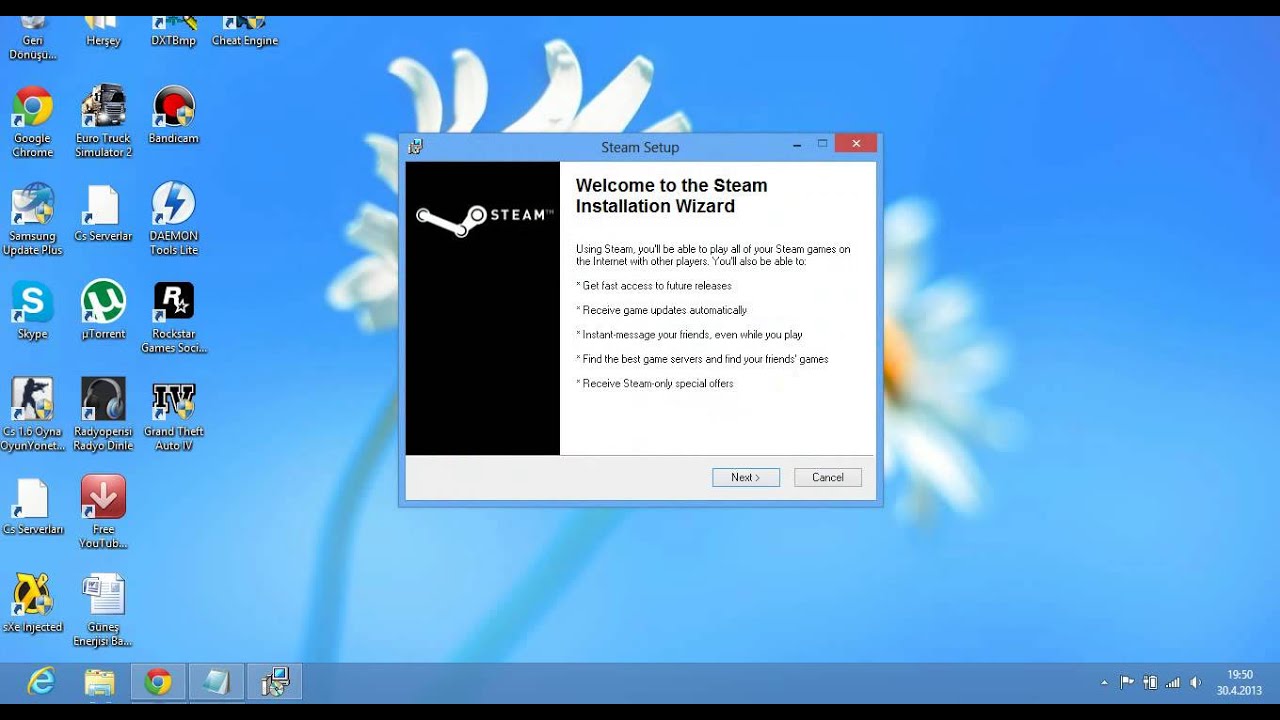Open the Action Center flag icon

pos(1127,683)
